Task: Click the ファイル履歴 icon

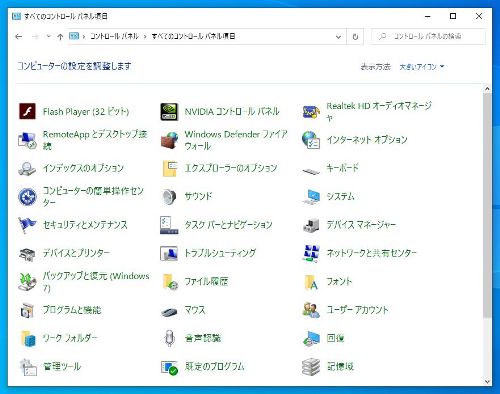Action: tap(170, 282)
